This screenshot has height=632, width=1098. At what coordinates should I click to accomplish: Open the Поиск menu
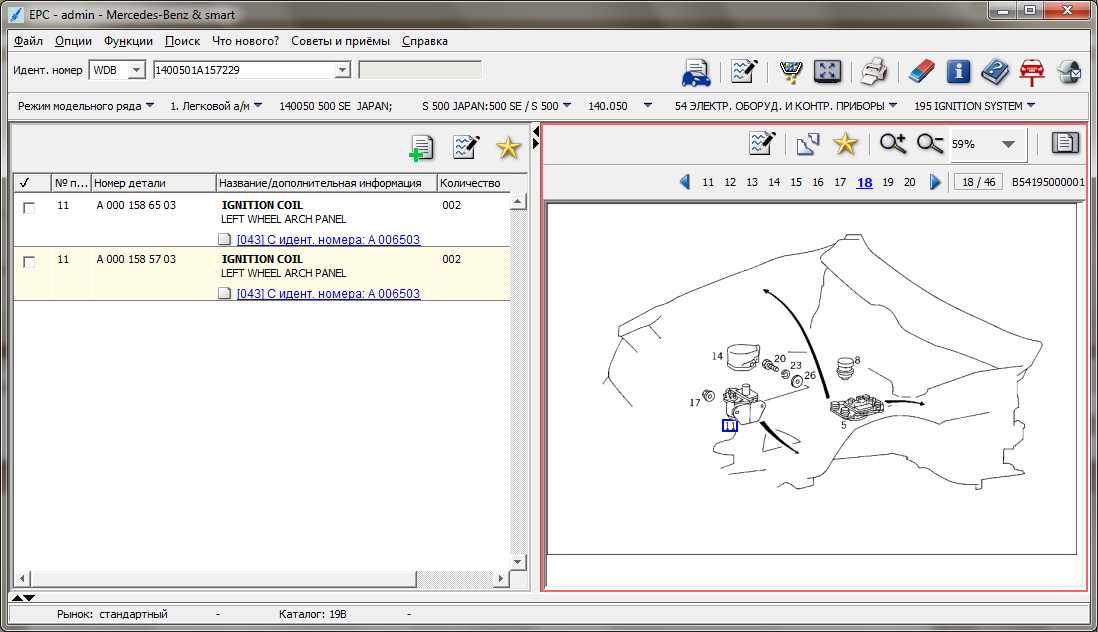click(182, 41)
